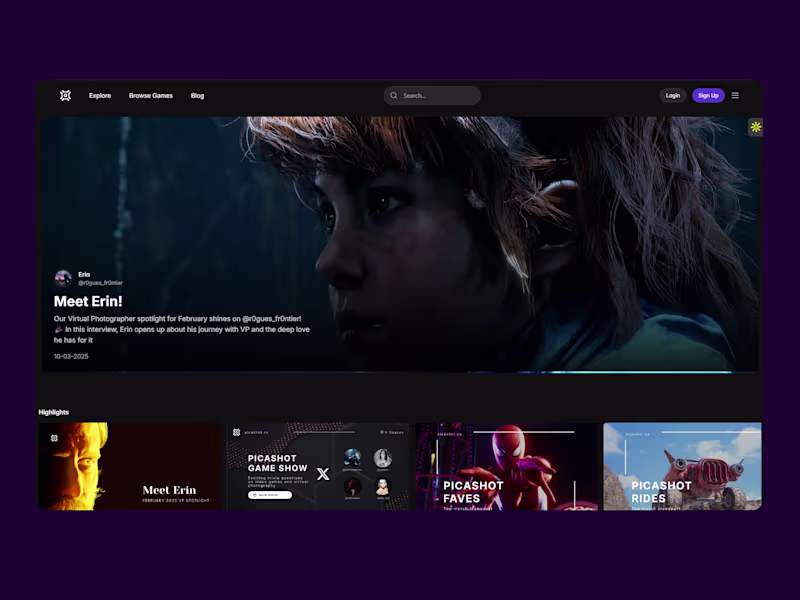This screenshot has height=600, width=800.
Task: Open the Picashot Game Show card
Action: pyautogui.click(x=318, y=466)
